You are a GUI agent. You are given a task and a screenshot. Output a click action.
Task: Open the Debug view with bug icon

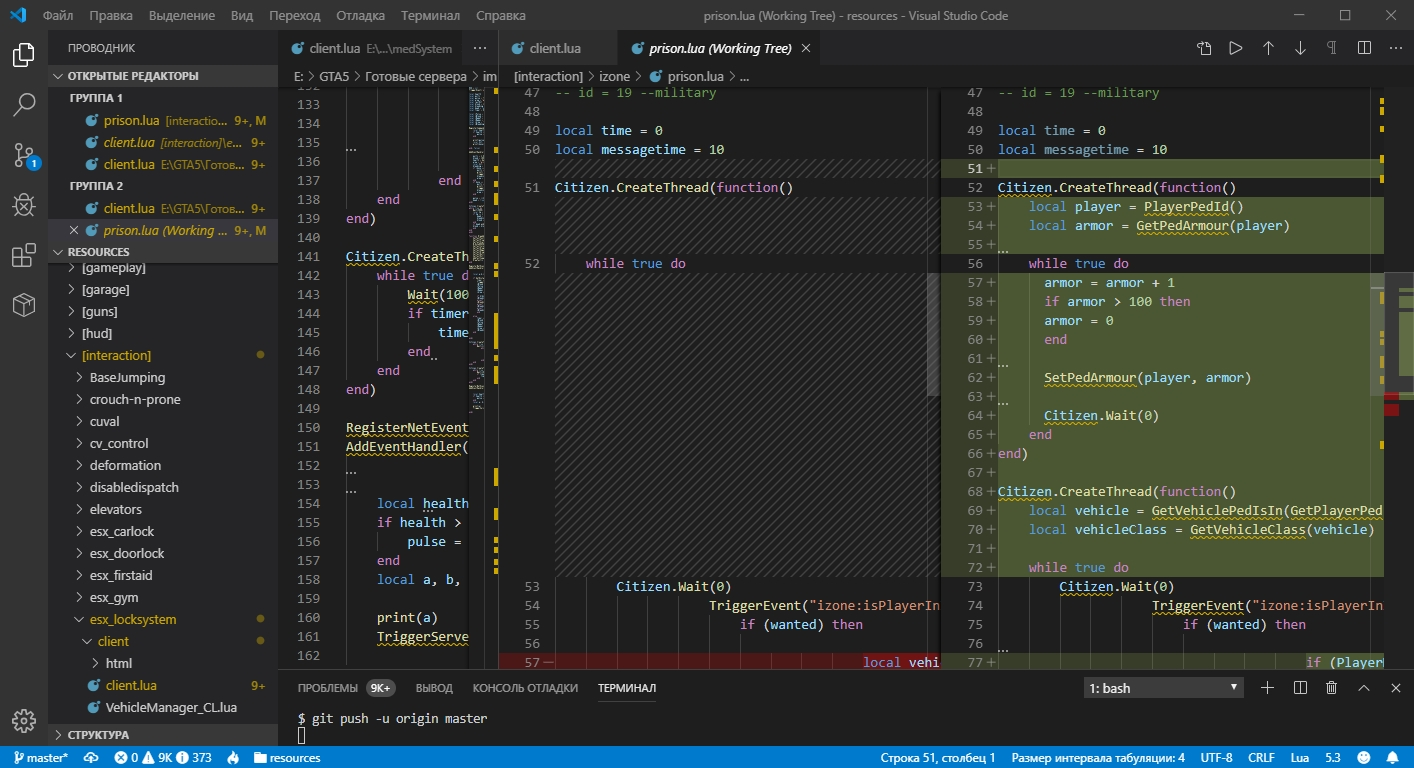pos(24,205)
